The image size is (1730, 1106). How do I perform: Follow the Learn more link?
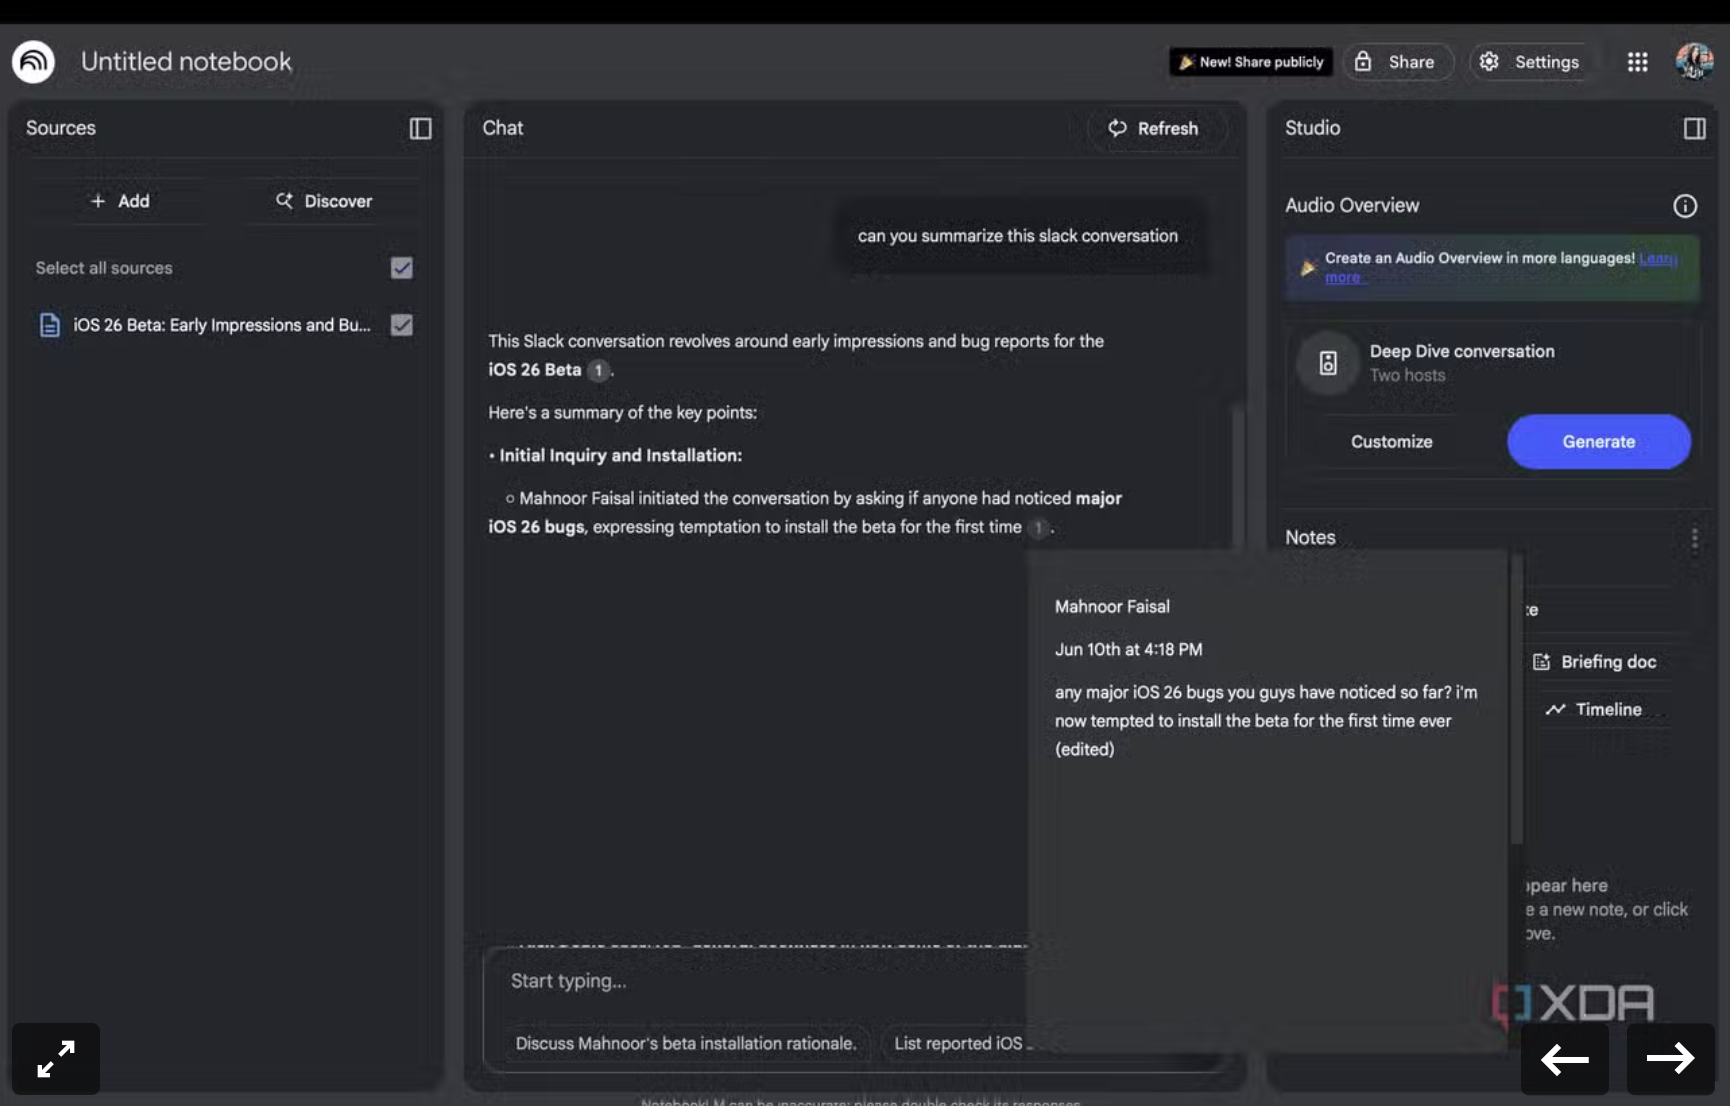click(x=1657, y=258)
